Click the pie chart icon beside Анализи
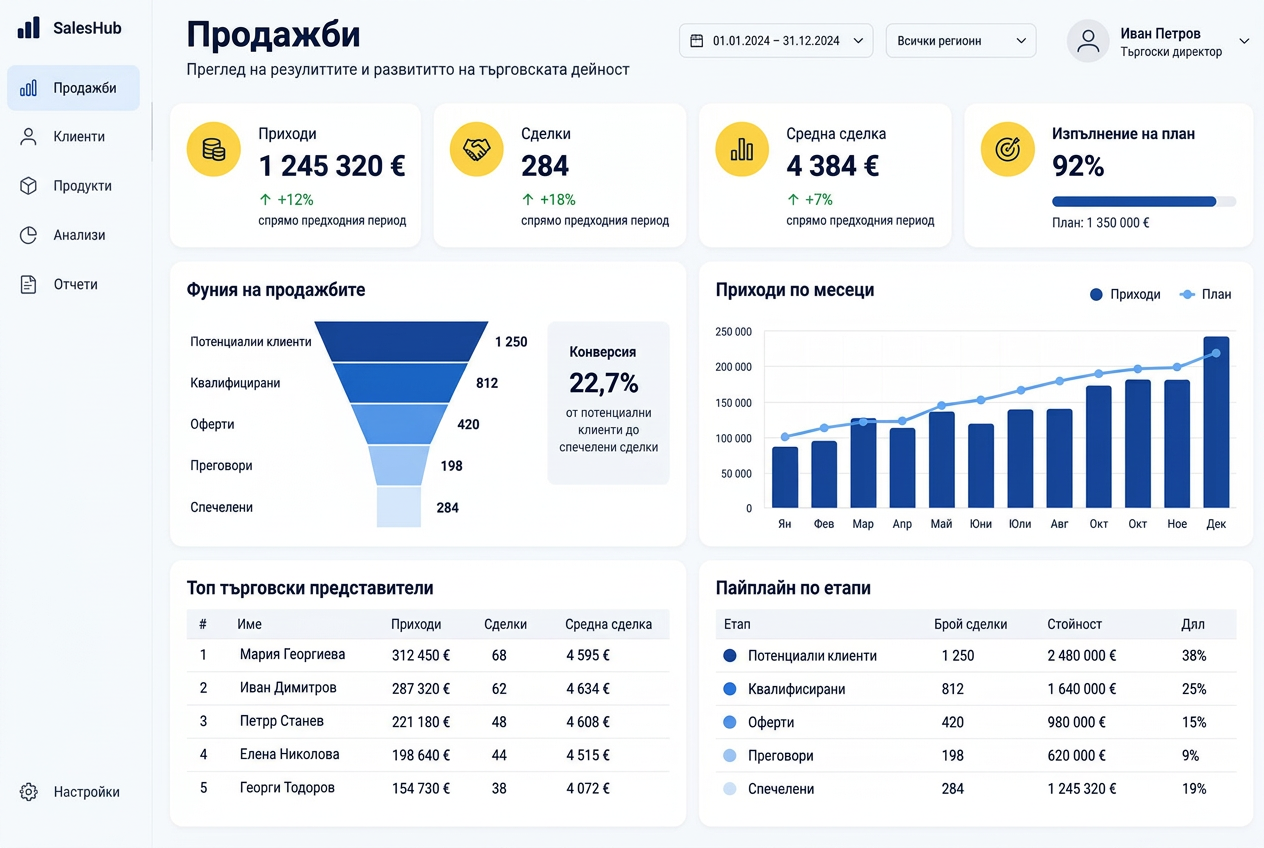Screen dimensions: 1264x848 (29, 235)
